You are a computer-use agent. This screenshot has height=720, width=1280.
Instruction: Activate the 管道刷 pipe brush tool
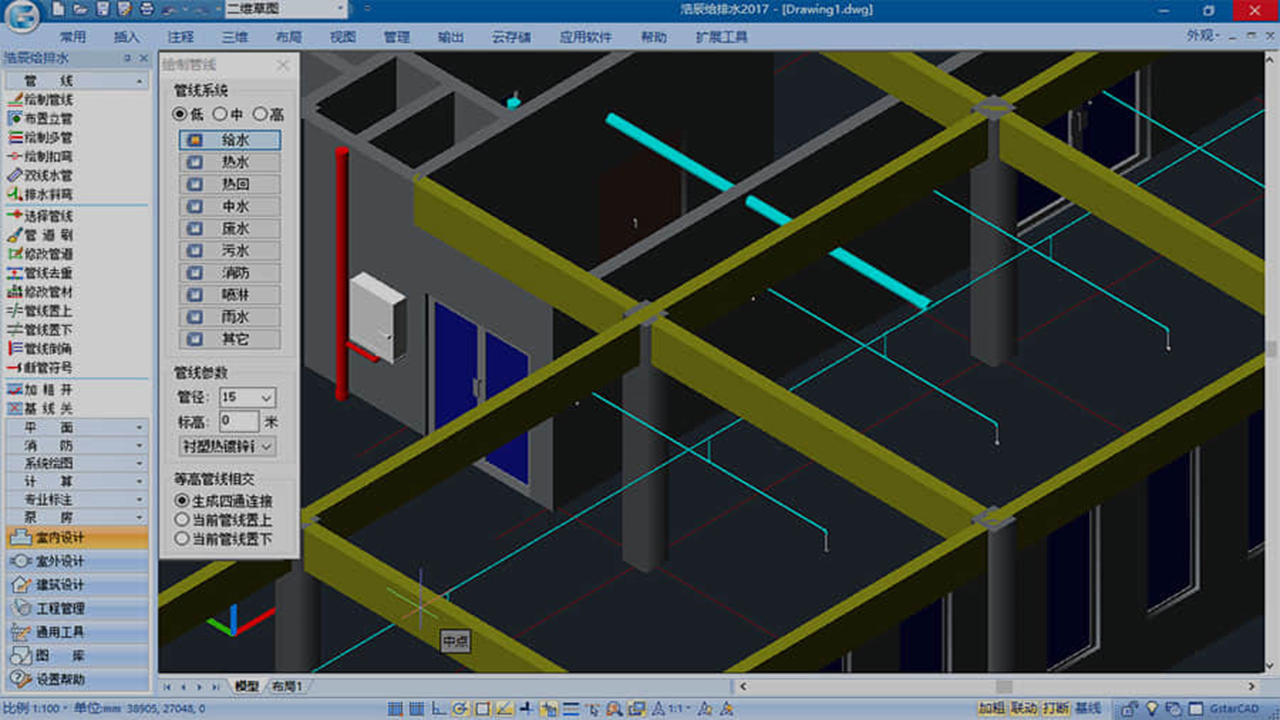coord(48,235)
